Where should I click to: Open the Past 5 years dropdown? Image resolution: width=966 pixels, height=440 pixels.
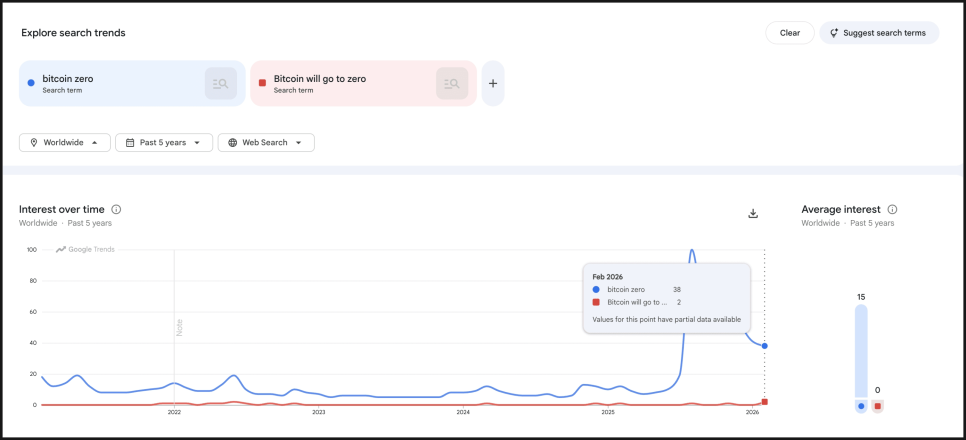pyautogui.click(x=164, y=143)
